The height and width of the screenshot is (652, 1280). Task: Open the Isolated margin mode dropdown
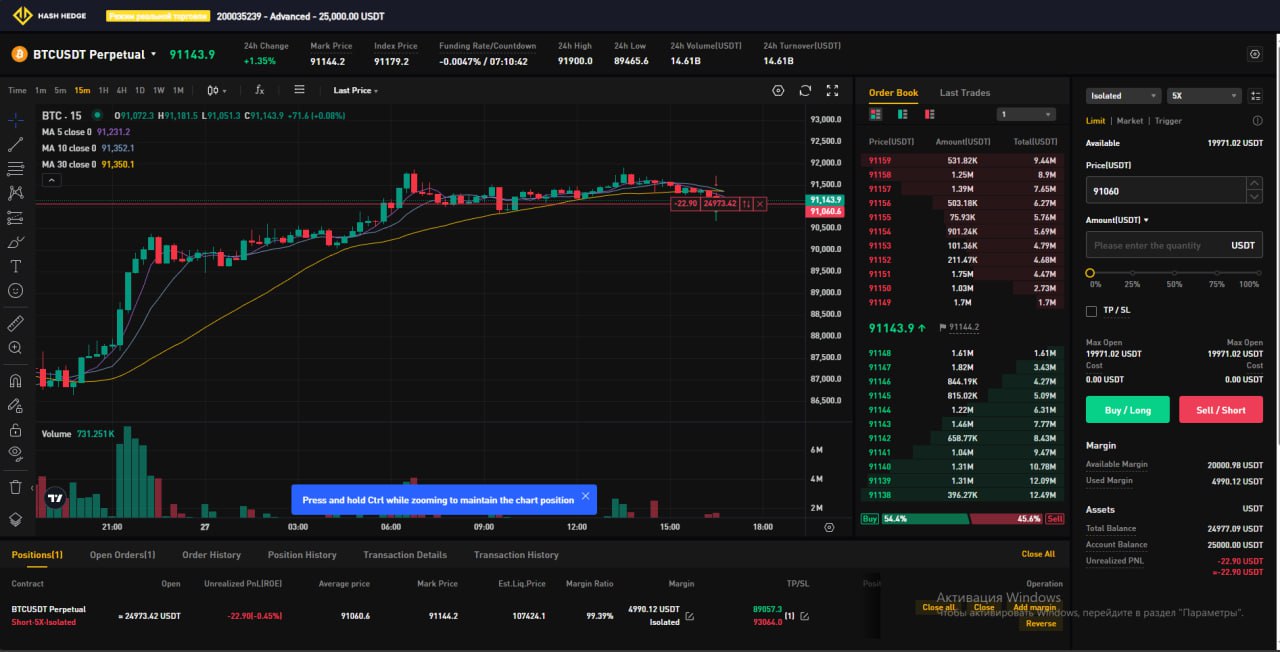1122,96
